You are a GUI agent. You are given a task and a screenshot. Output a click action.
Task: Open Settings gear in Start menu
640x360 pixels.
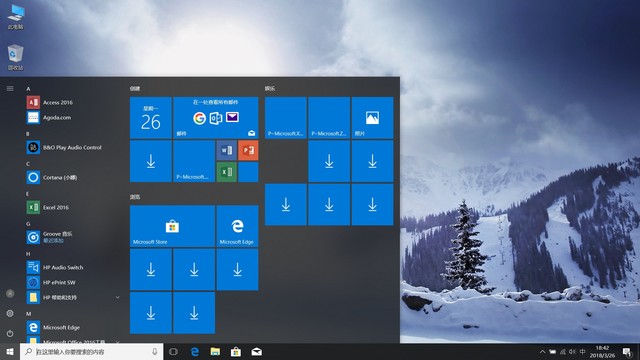coord(10,313)
